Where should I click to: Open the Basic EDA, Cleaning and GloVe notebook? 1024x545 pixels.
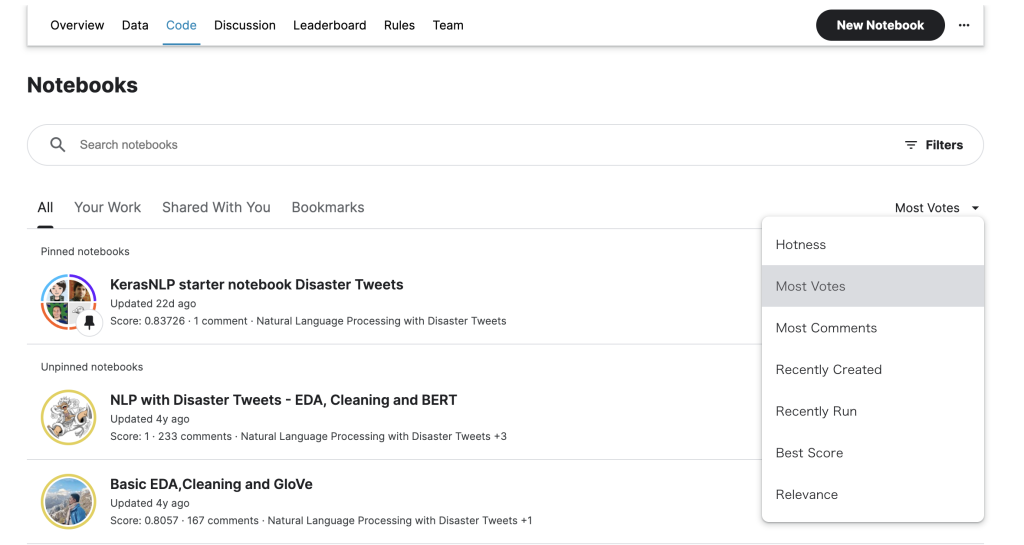point(211,484)
